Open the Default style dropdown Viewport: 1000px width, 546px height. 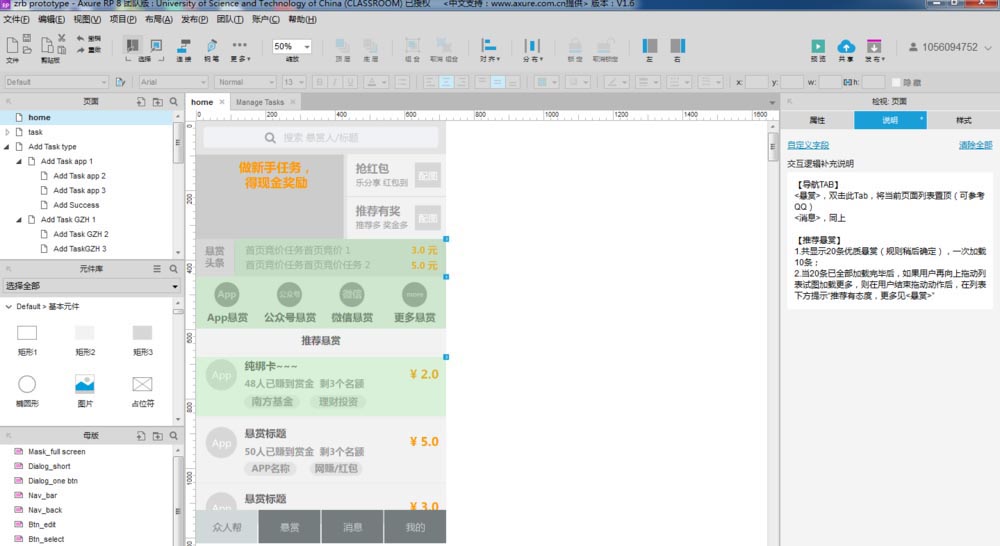(x=55, y=82)
